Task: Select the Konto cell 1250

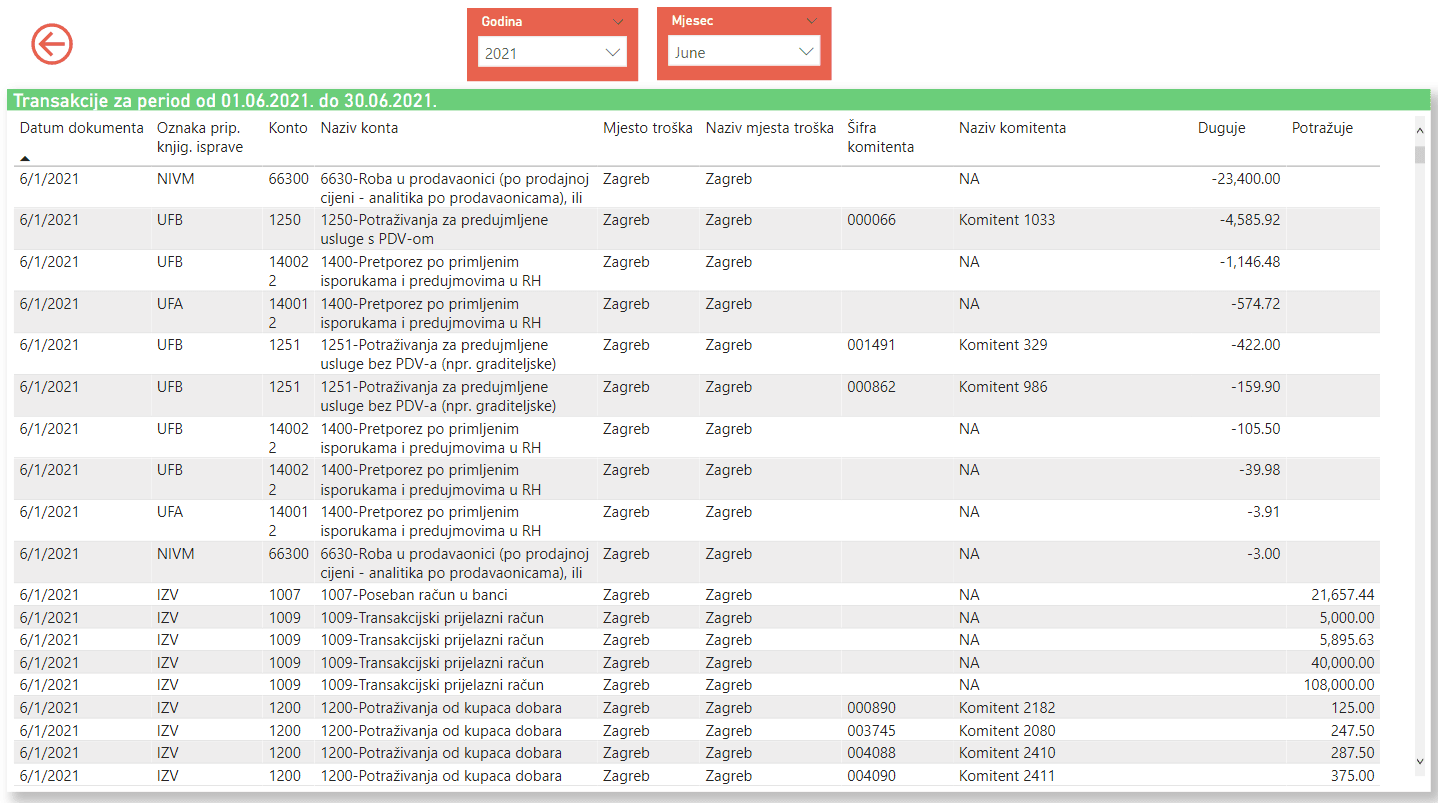Action: tap(285, 220)
